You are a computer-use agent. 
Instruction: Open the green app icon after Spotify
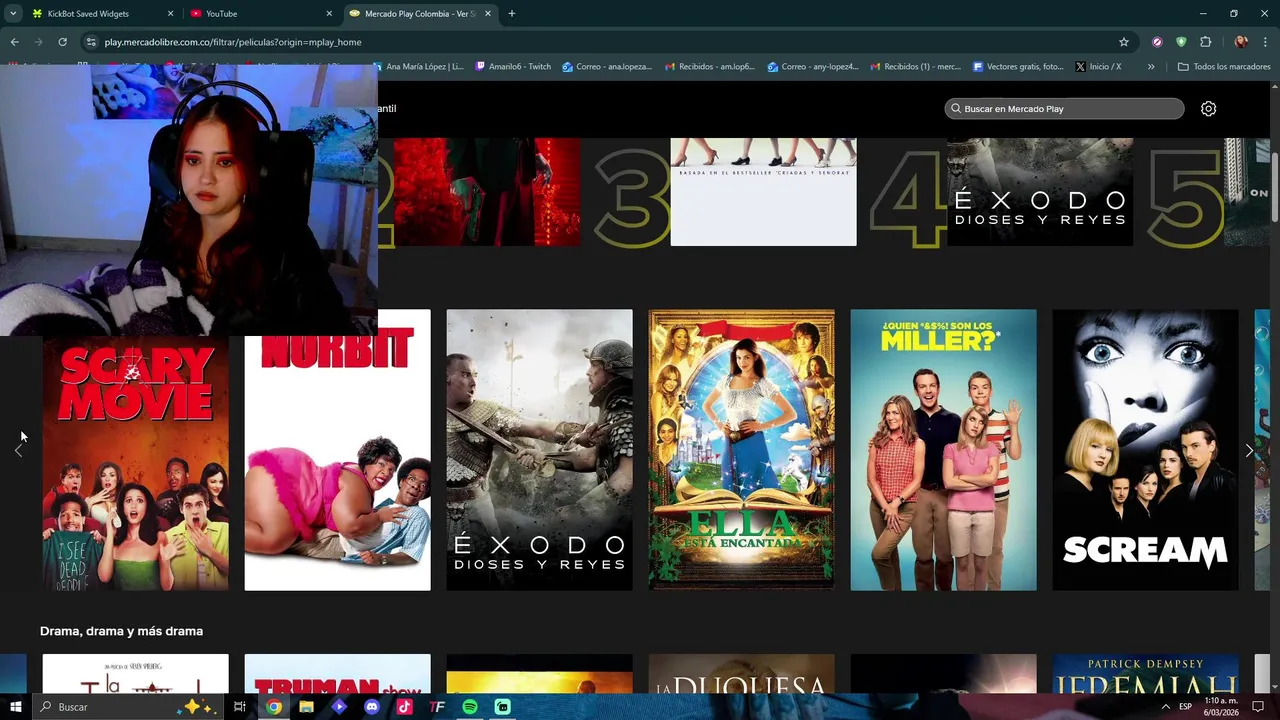coord(502,707)
